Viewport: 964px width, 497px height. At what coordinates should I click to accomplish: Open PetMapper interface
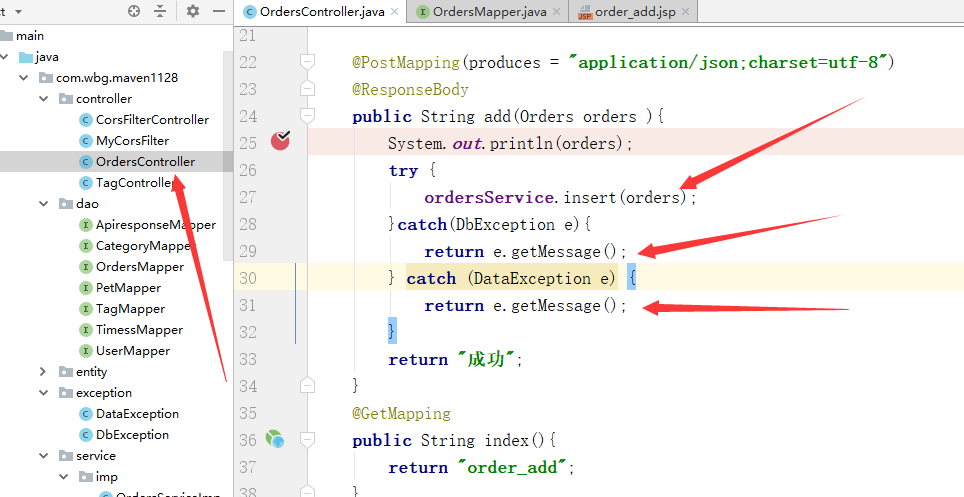click(128, 288)
